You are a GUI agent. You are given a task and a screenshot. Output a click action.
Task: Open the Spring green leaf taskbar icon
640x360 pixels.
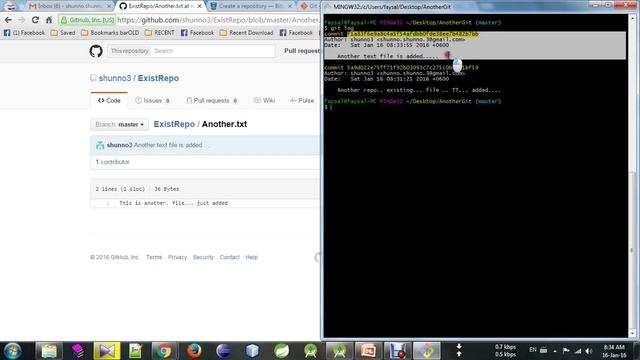click(x=281, y=351)
